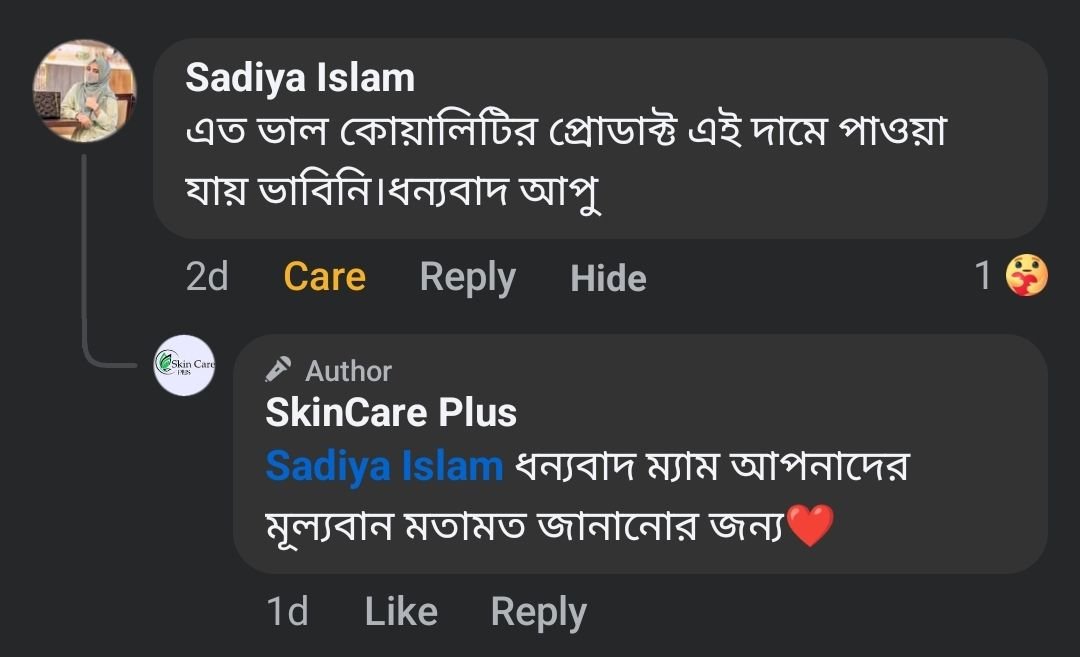
Task: Click the Author pencil badge icon
Action: [x=279, y=370]
